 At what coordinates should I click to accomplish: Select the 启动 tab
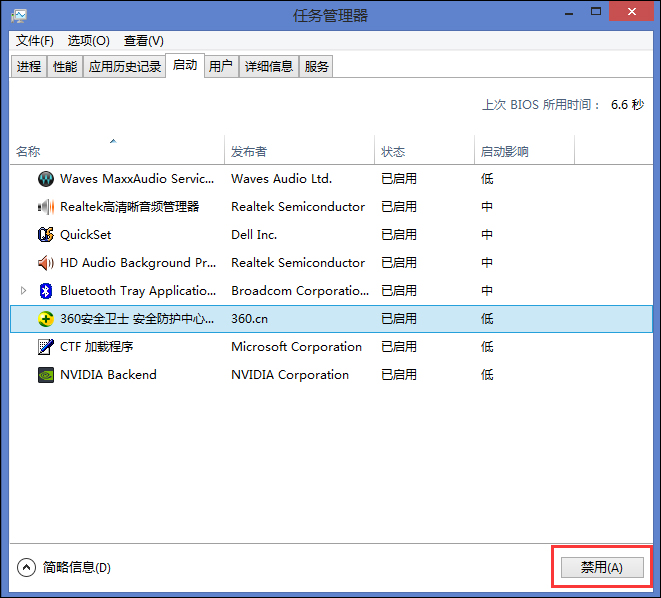tap(185, 65)
